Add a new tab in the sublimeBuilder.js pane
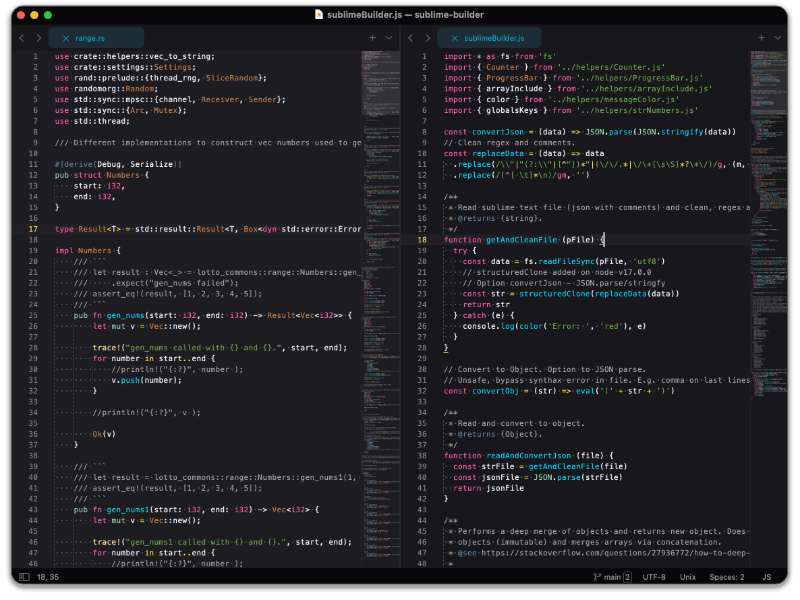800x600 pixels. (761, 38)
